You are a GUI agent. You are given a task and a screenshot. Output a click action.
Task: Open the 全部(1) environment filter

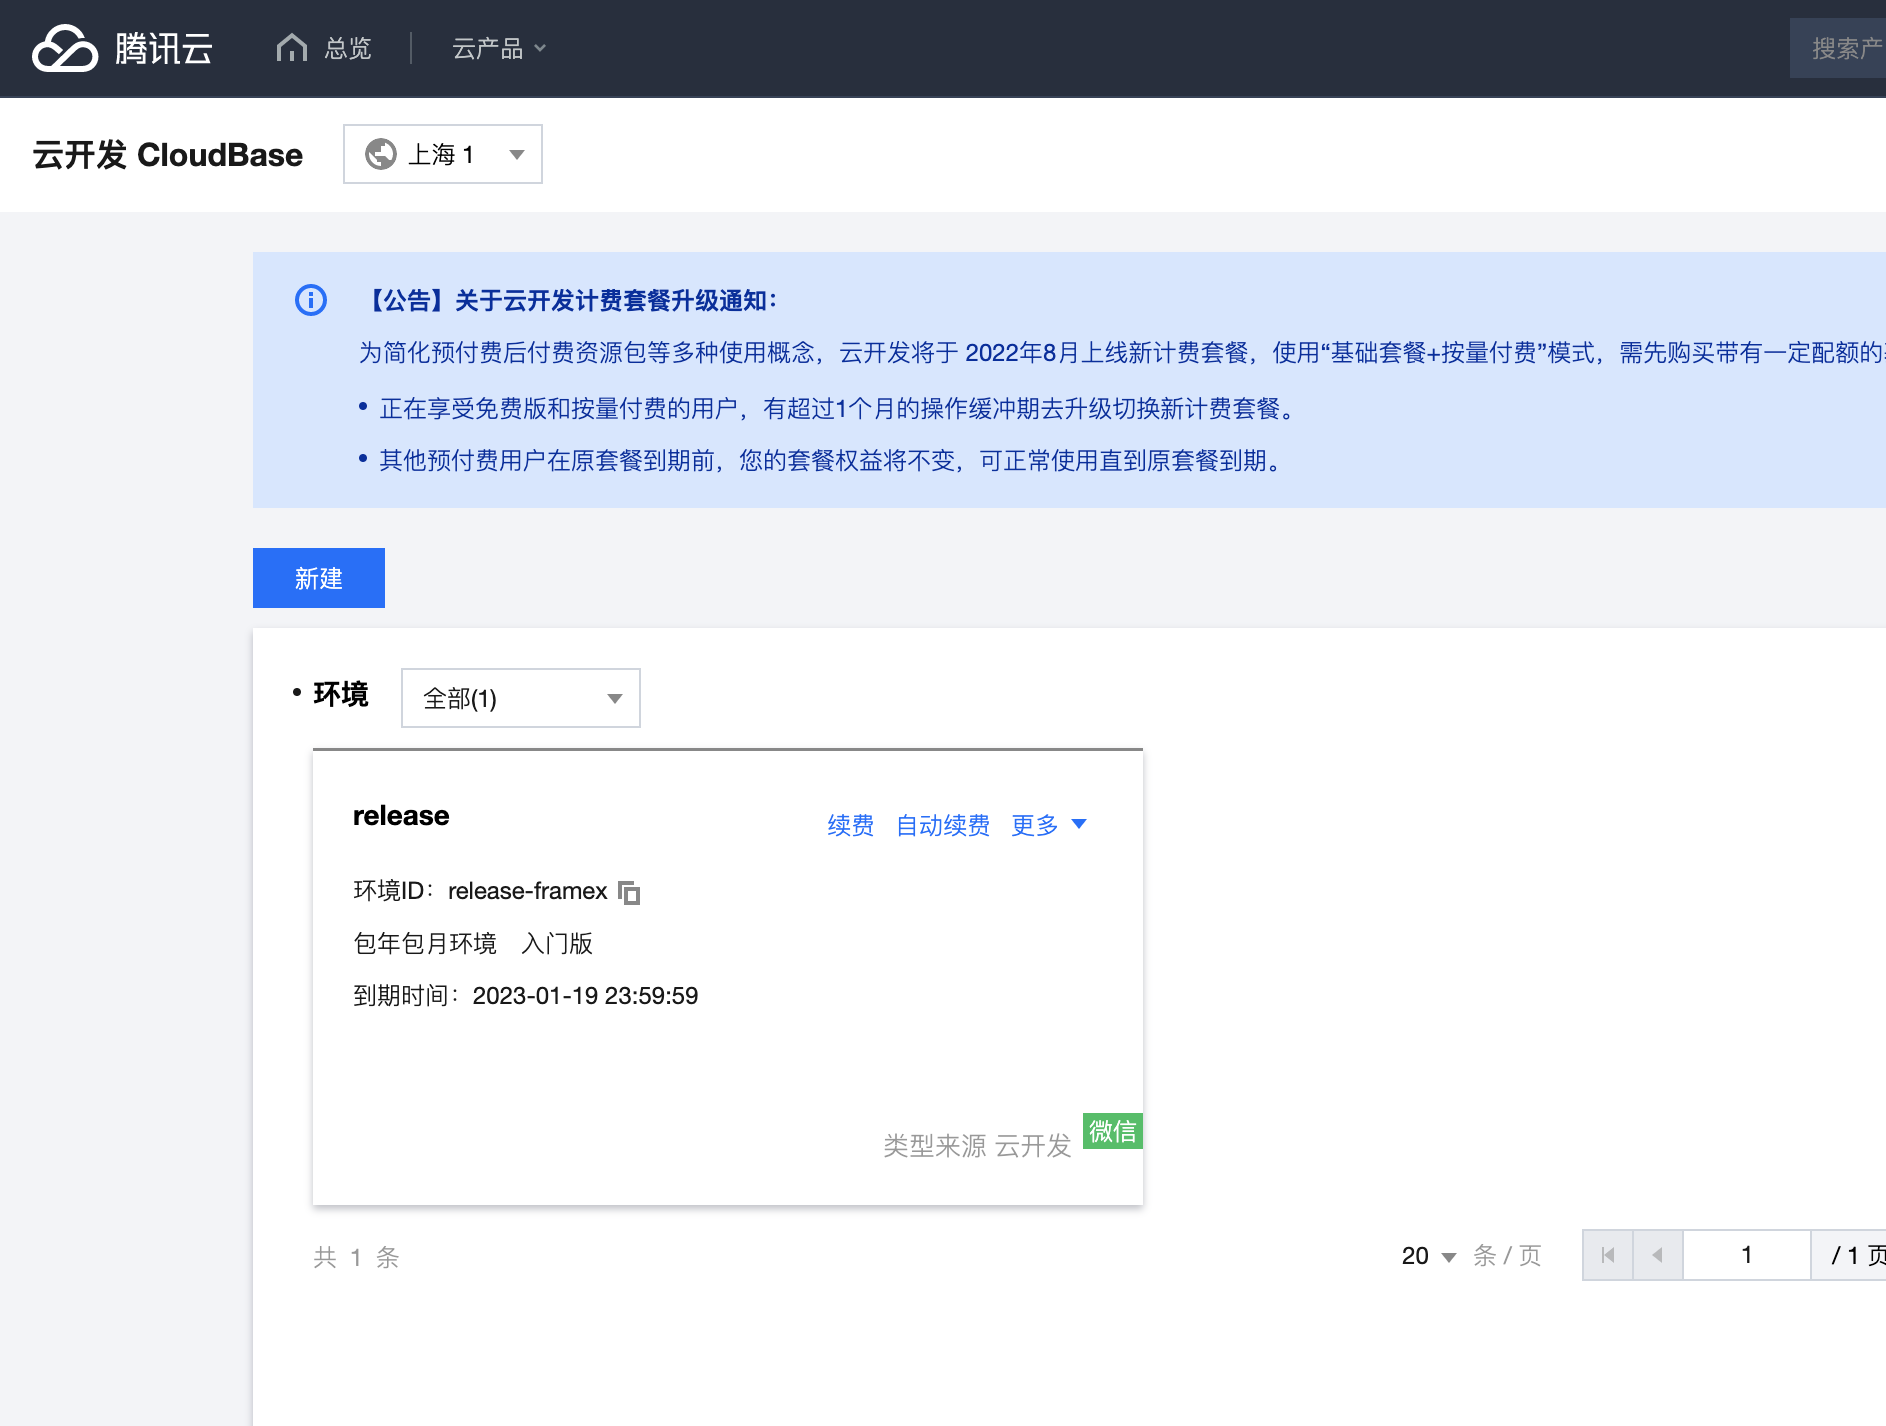[x=521, y=698]
